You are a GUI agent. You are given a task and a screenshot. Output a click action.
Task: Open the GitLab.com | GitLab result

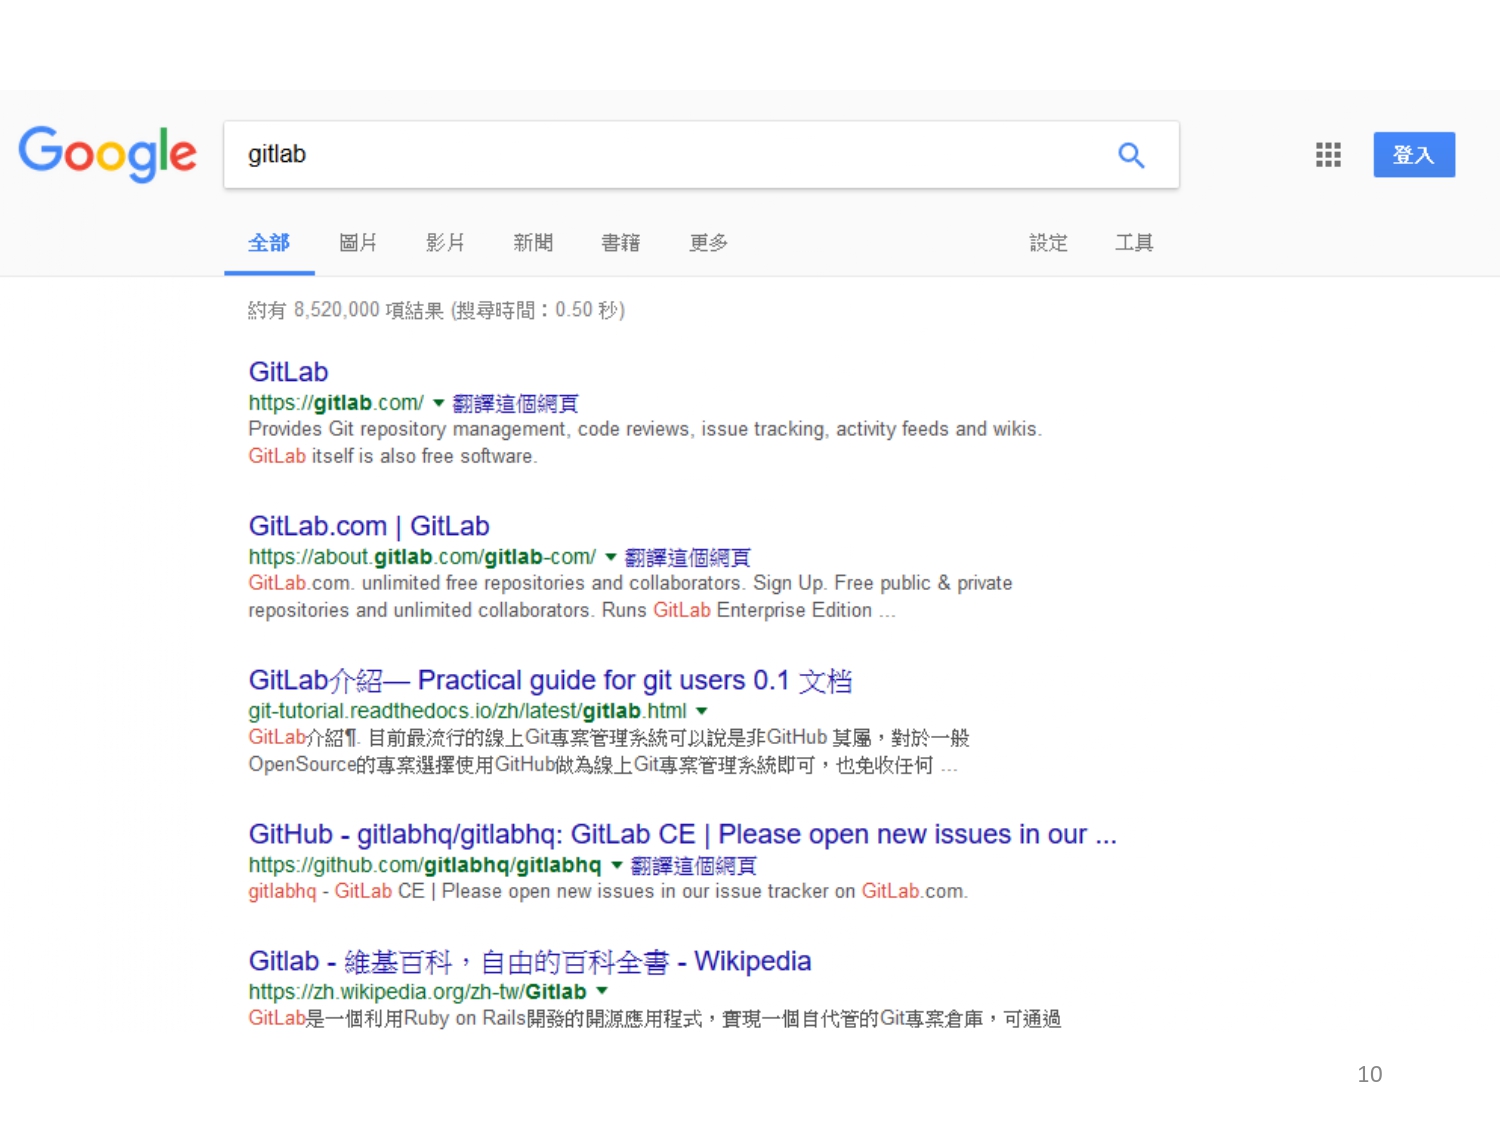[x=369, y=526]
